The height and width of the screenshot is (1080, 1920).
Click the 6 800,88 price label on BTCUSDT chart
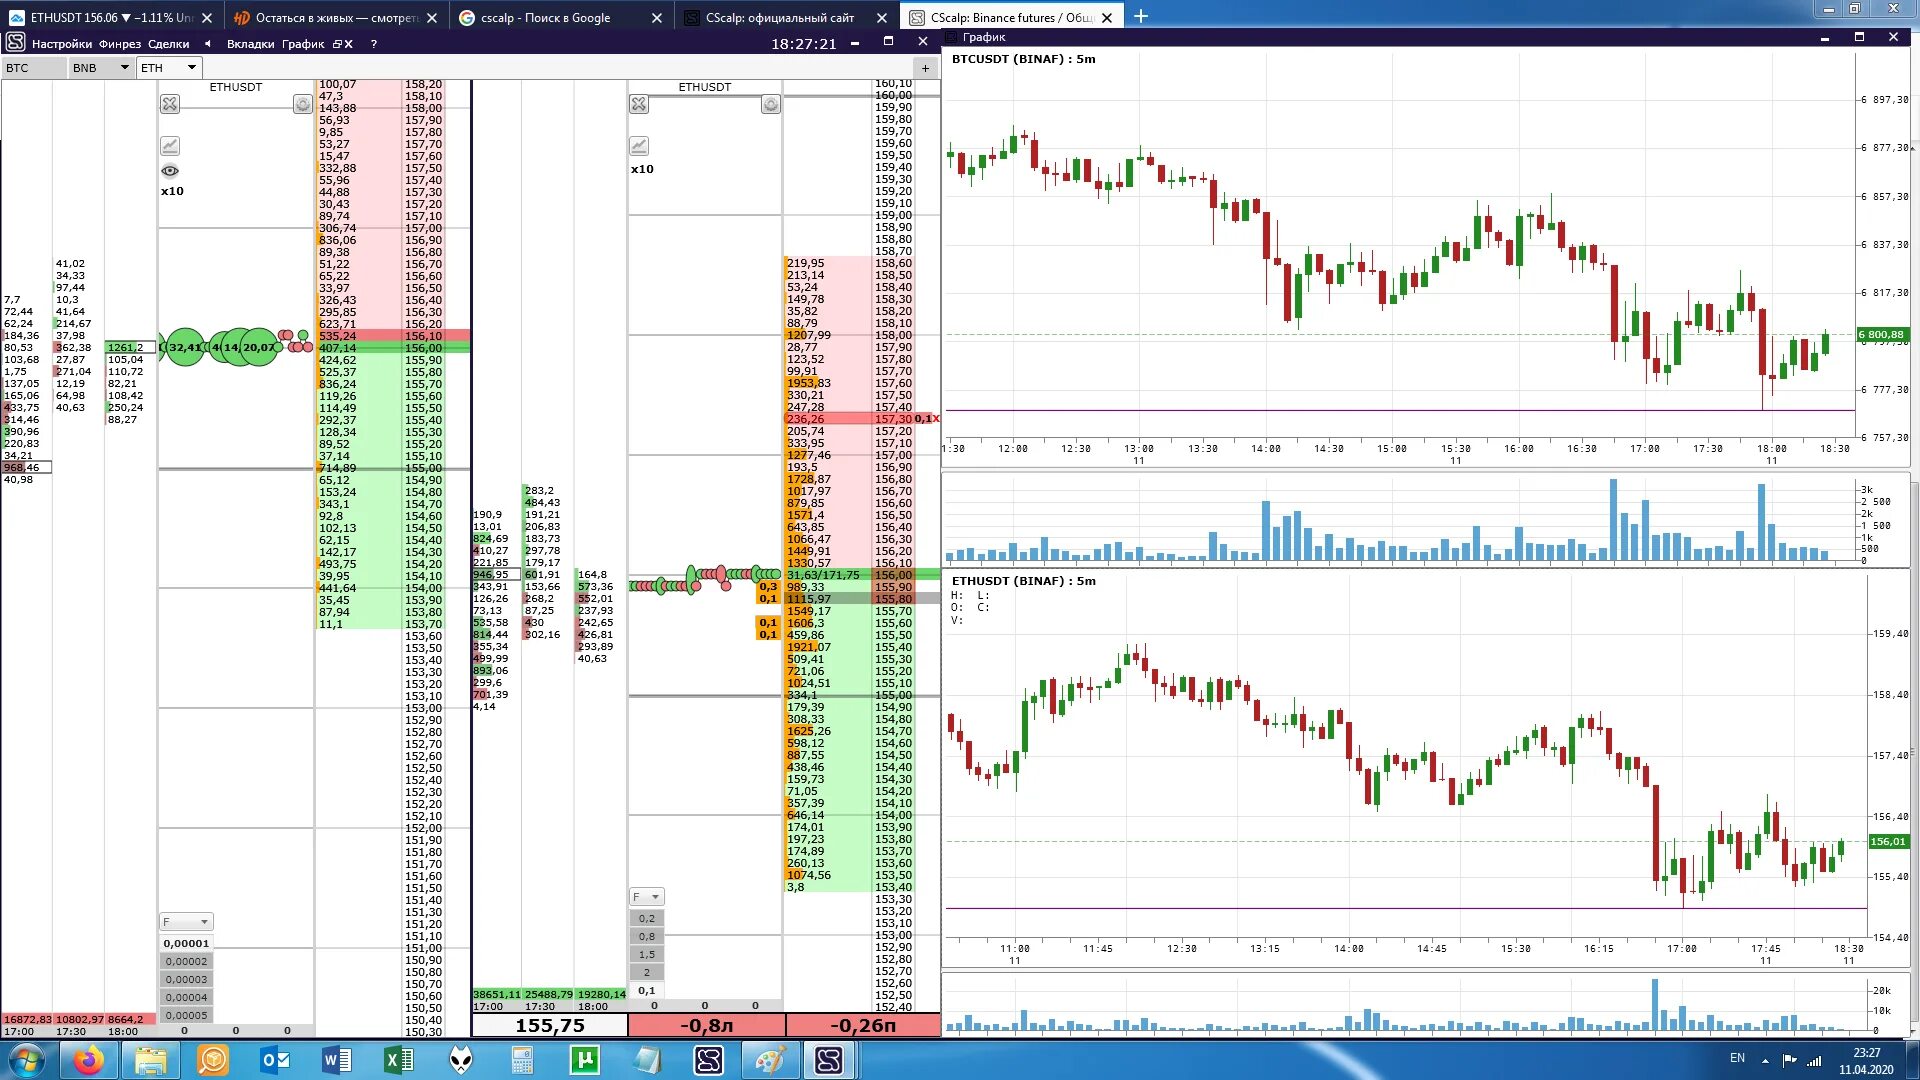click(1882, 335)
